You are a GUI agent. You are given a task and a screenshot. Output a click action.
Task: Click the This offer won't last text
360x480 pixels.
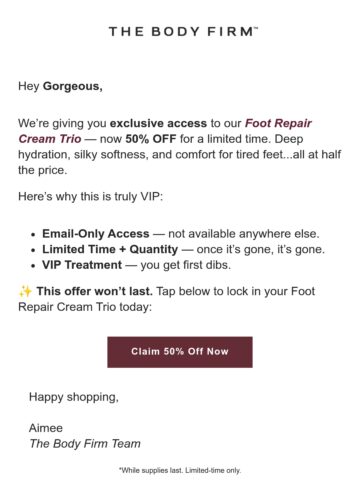tap(95, 291)
